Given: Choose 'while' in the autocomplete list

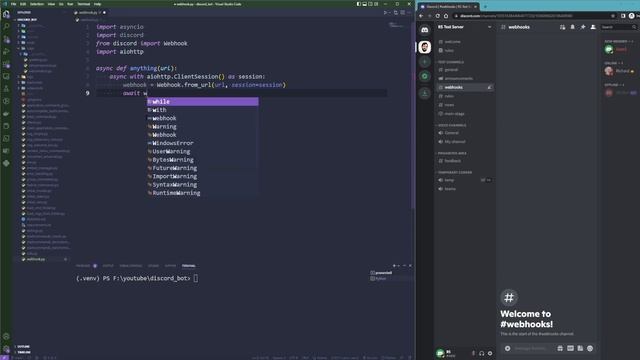Looking at the screenshot, I should [202, 102].
